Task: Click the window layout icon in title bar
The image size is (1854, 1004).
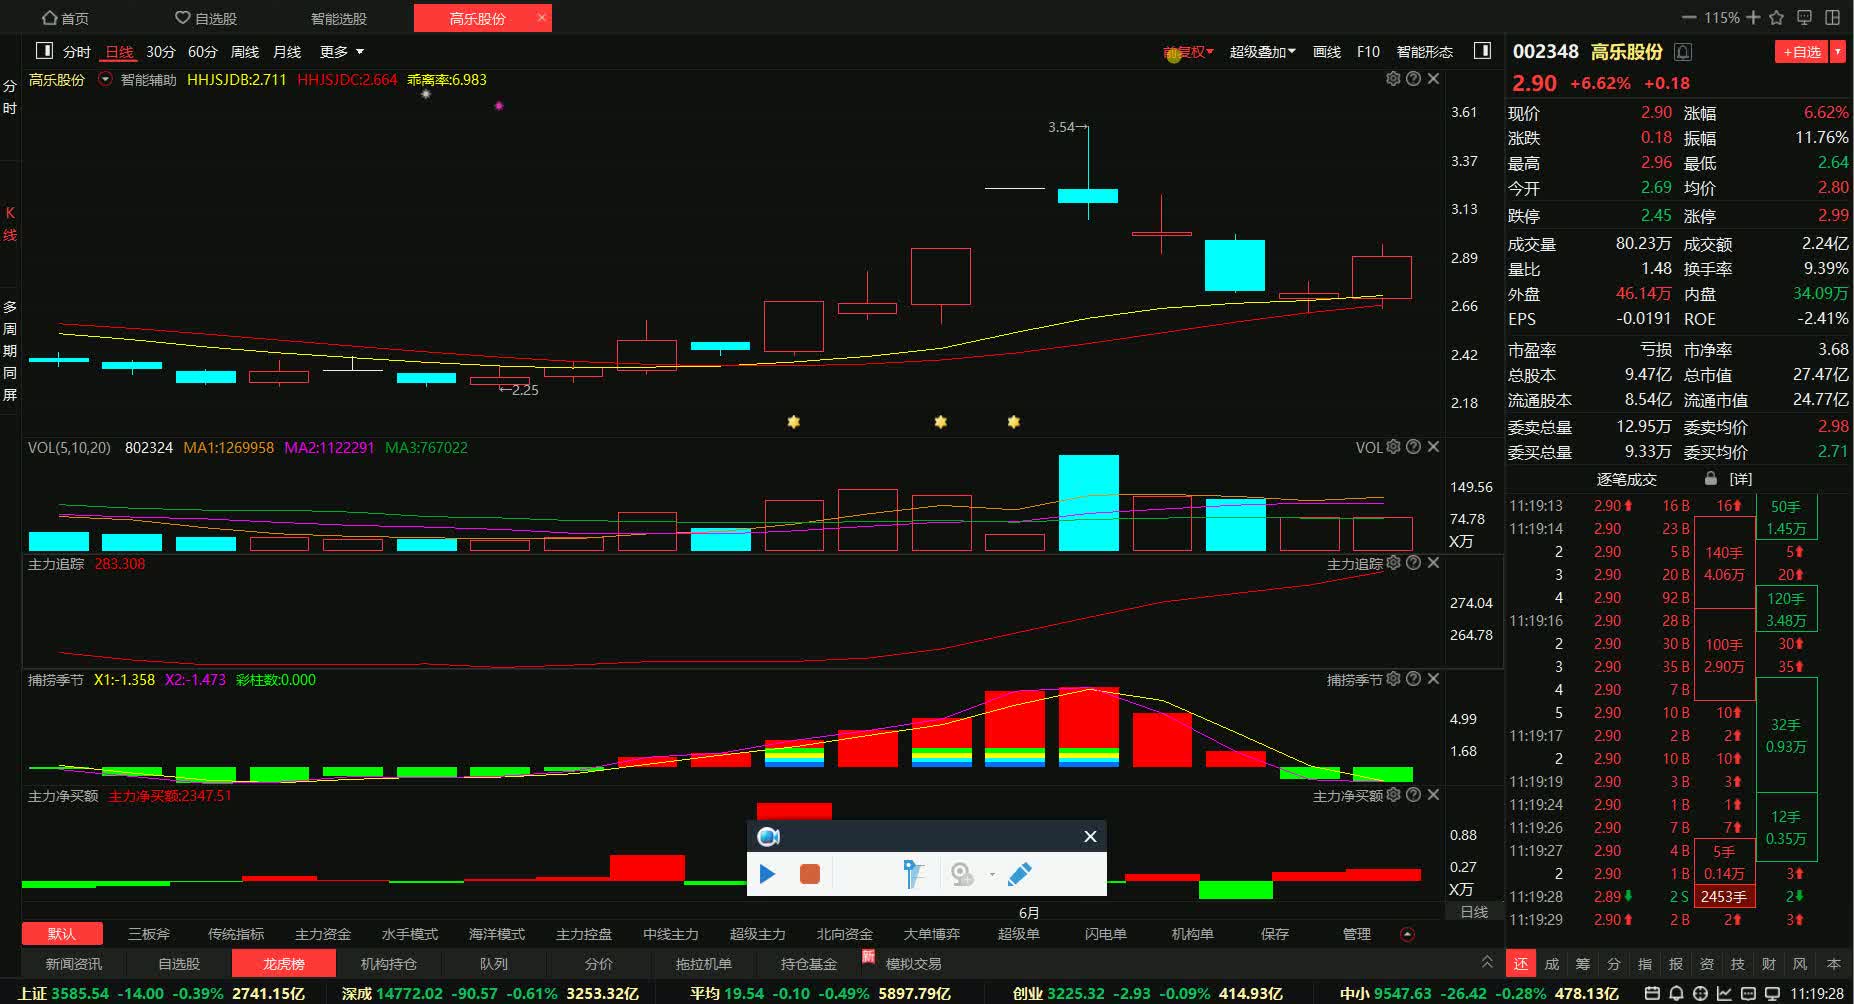Action: click(1833, 18)
